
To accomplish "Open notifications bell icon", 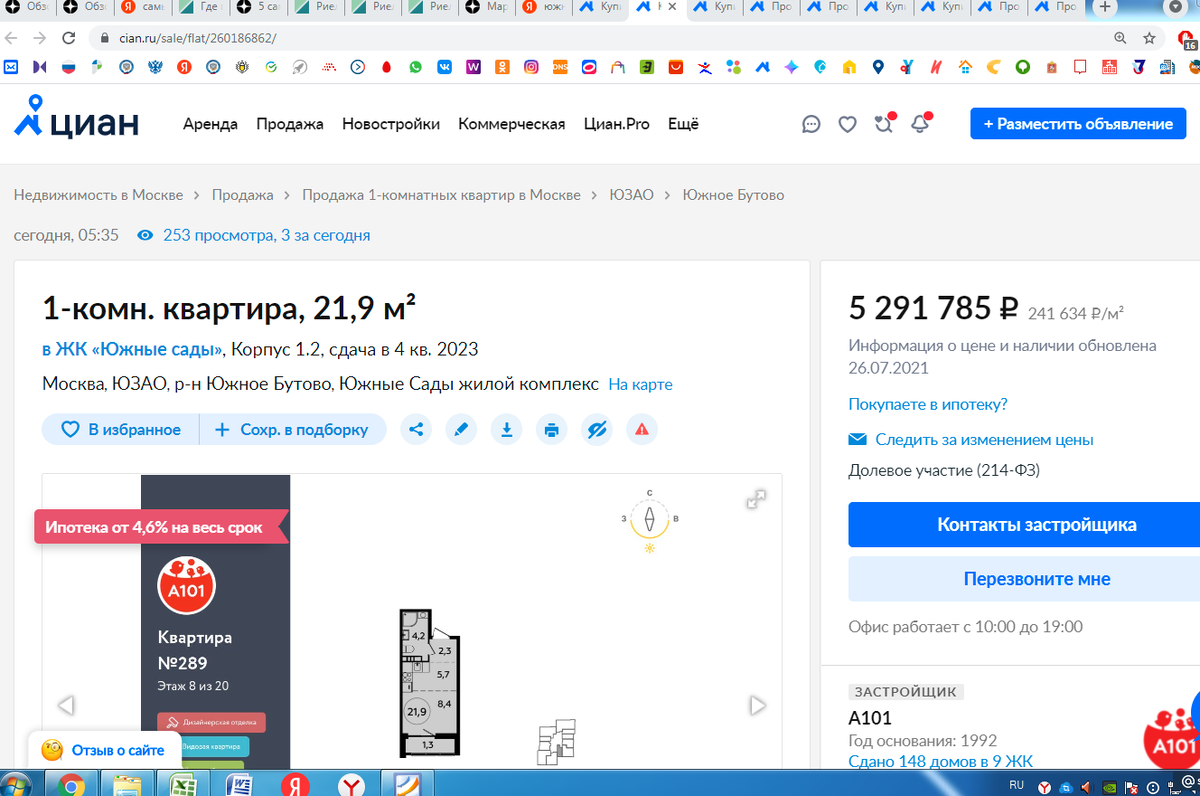I will (x=920, y=123).
